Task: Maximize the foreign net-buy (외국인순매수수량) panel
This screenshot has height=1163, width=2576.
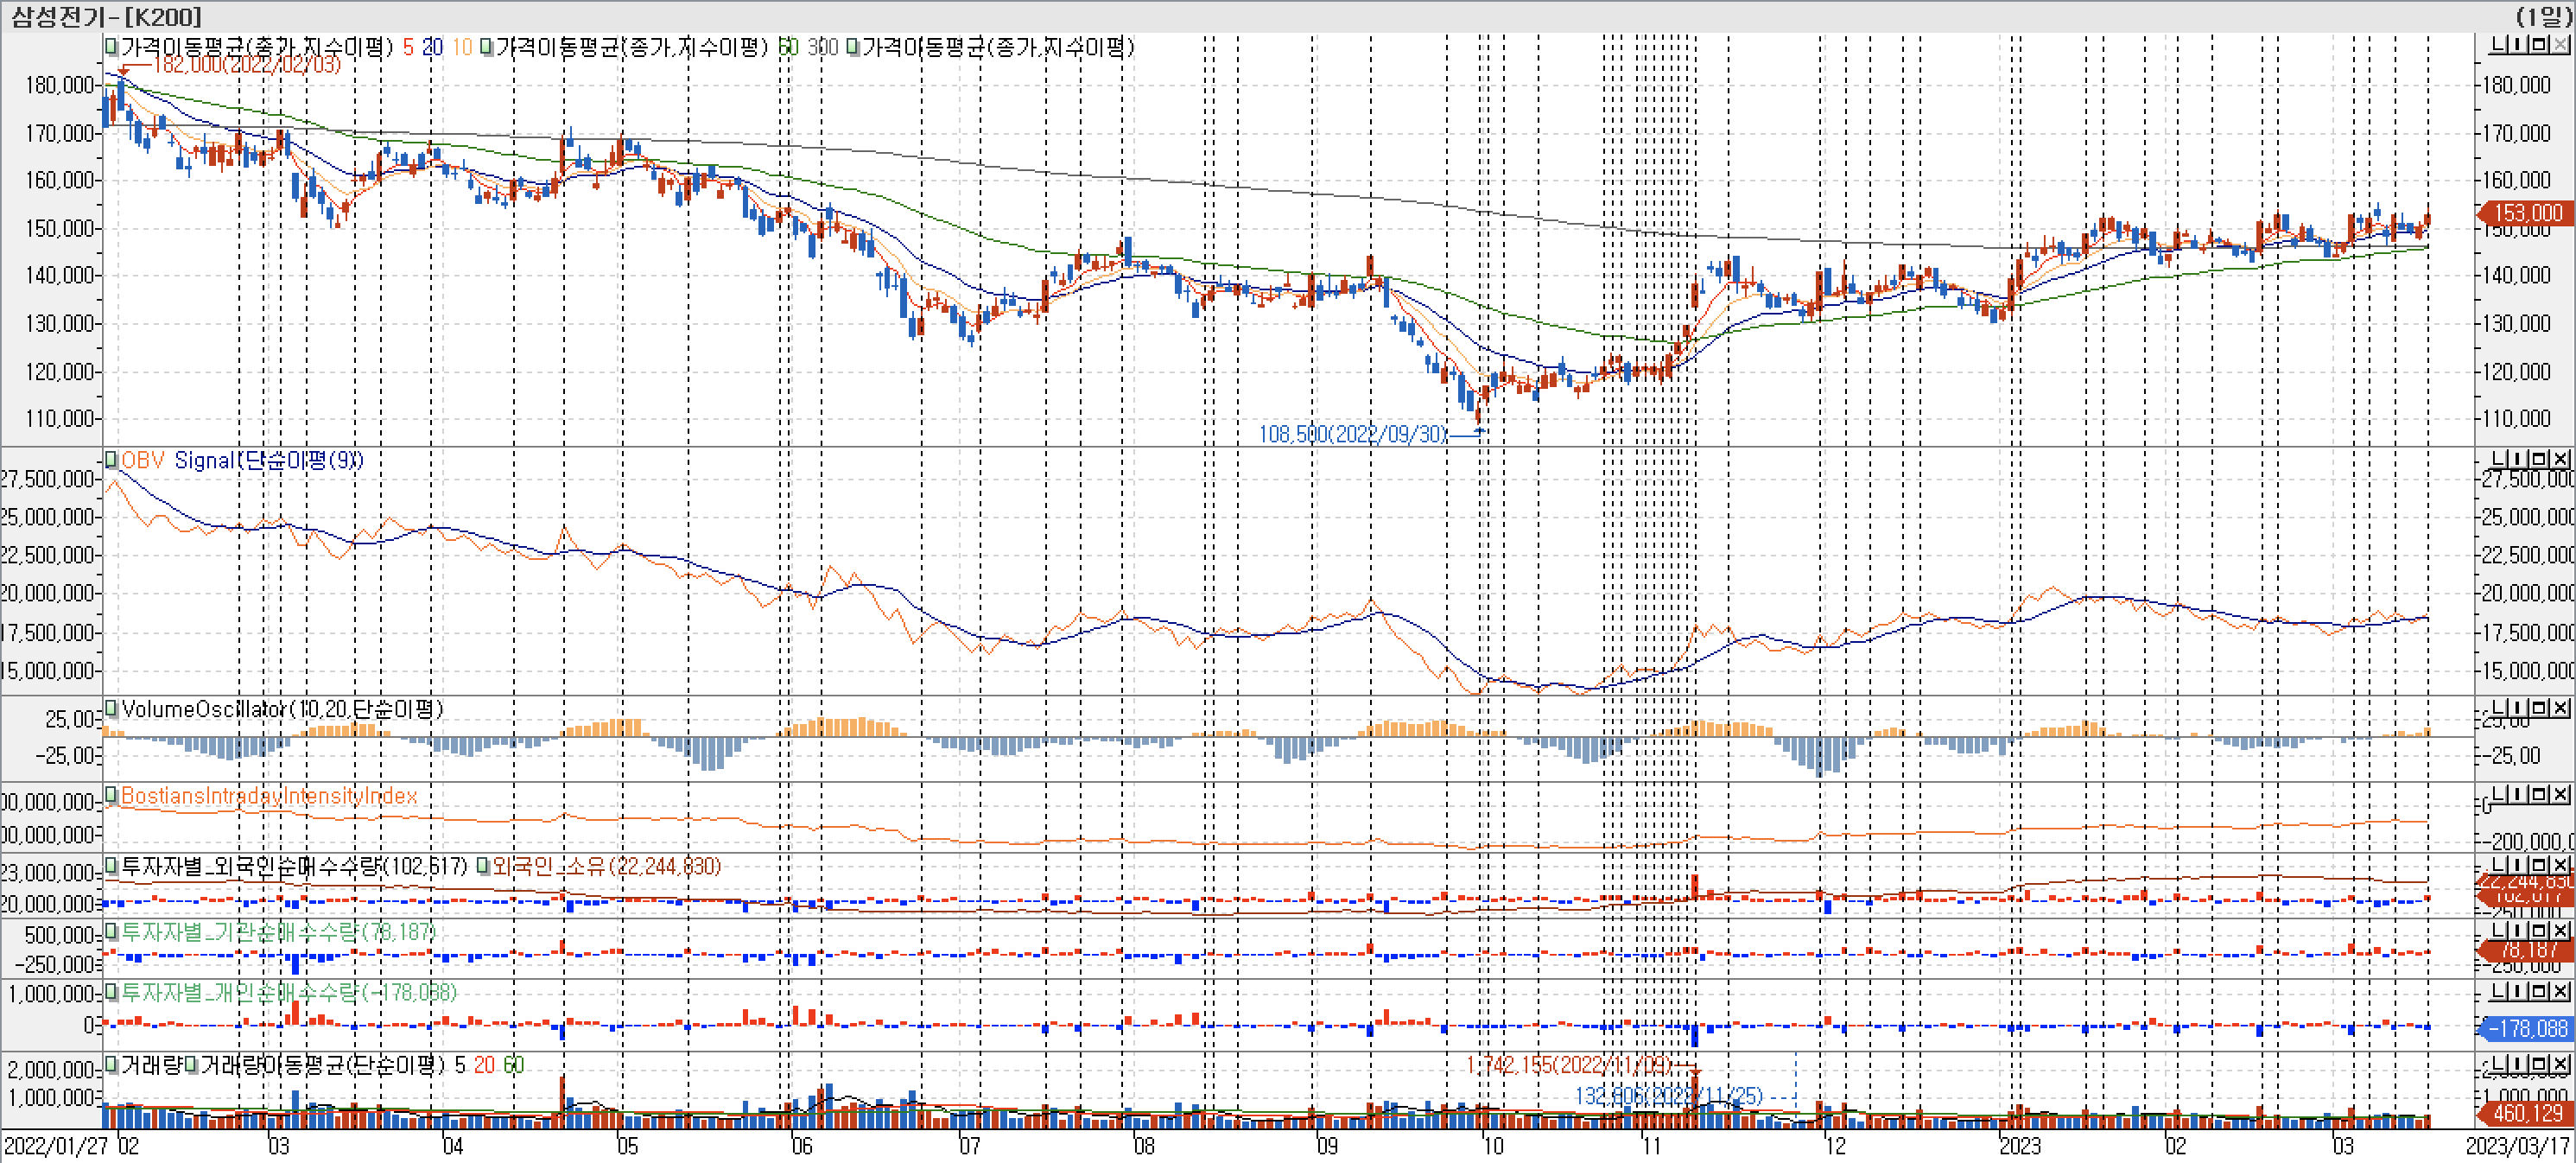Action: 2541,865
